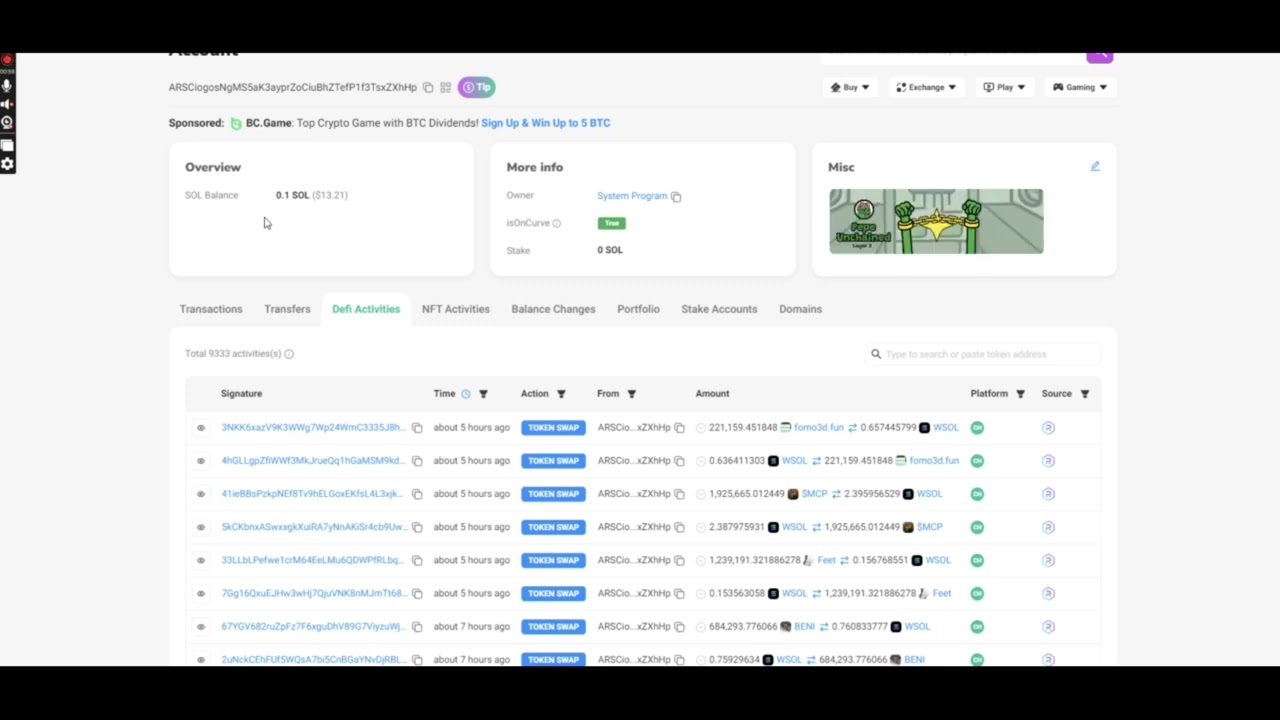
Task: Click the microphone icon in recorder bar
Action: [x=7, y=86]
